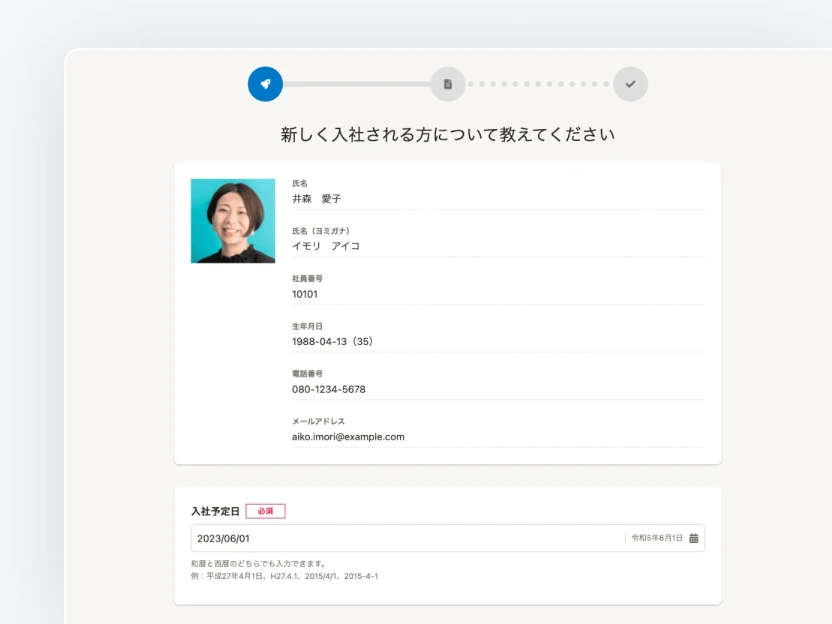Click the 入社予定日 date input showing 2023/06/01
The height and width of the screenshot is (624, 832).
430,537
